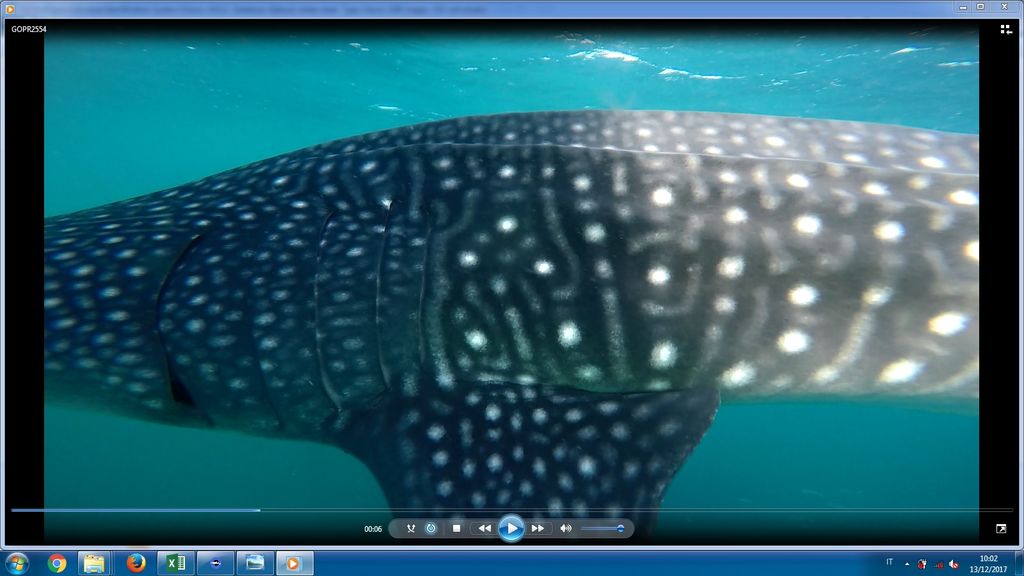This screenshot has height=576, width=1024.
Task: Toggle shuffle mode in player
Action: pos(411,528)
